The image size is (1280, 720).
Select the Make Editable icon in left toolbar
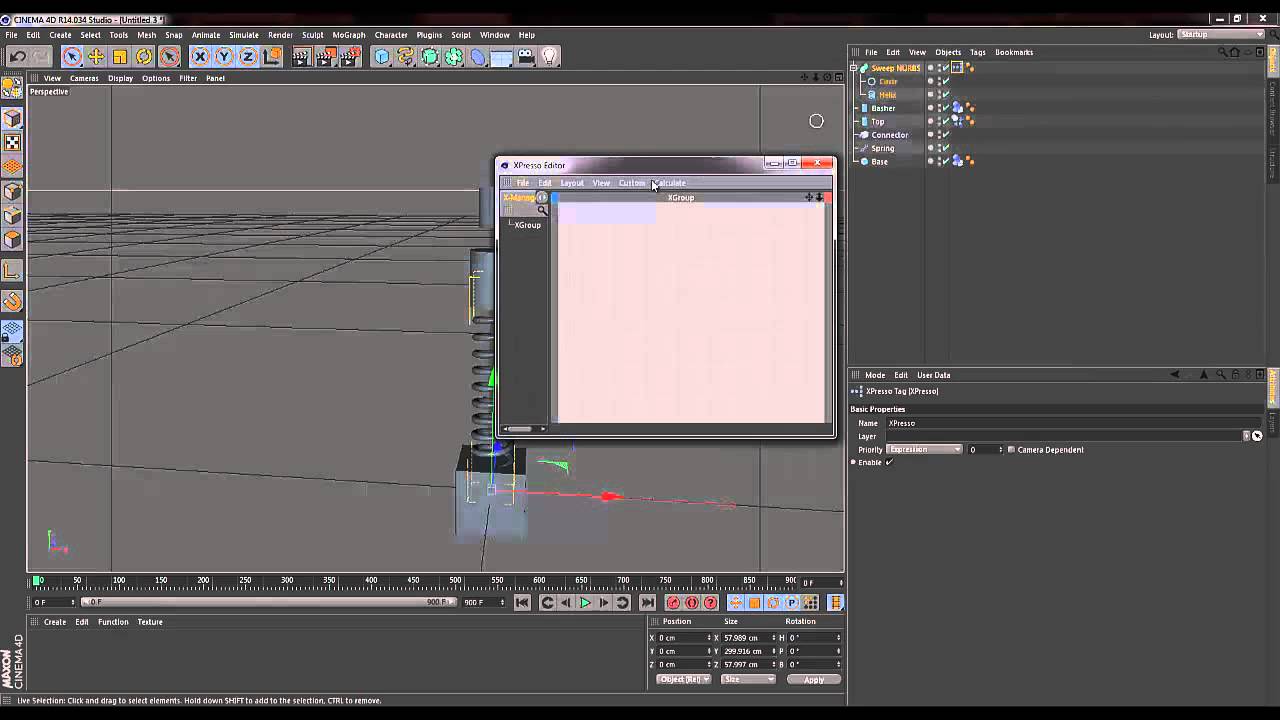pos(12,90)
